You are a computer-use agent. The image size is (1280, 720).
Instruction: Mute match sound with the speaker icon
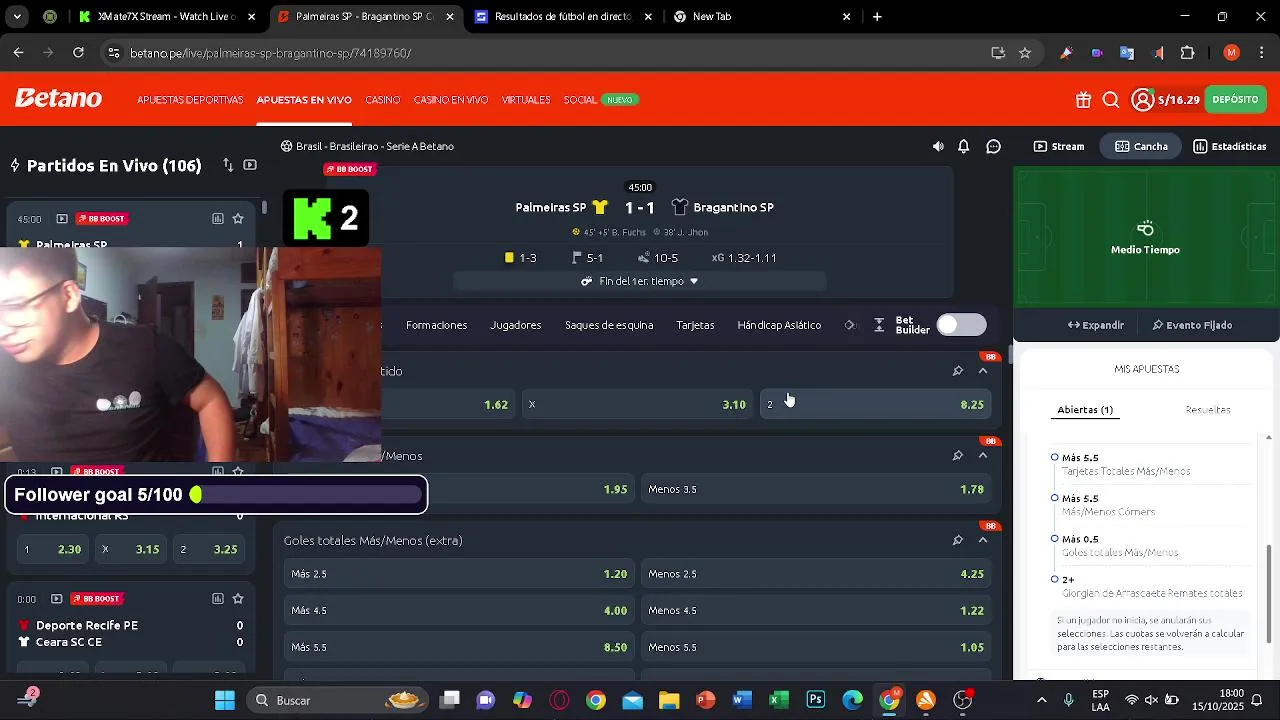[938, 146]
